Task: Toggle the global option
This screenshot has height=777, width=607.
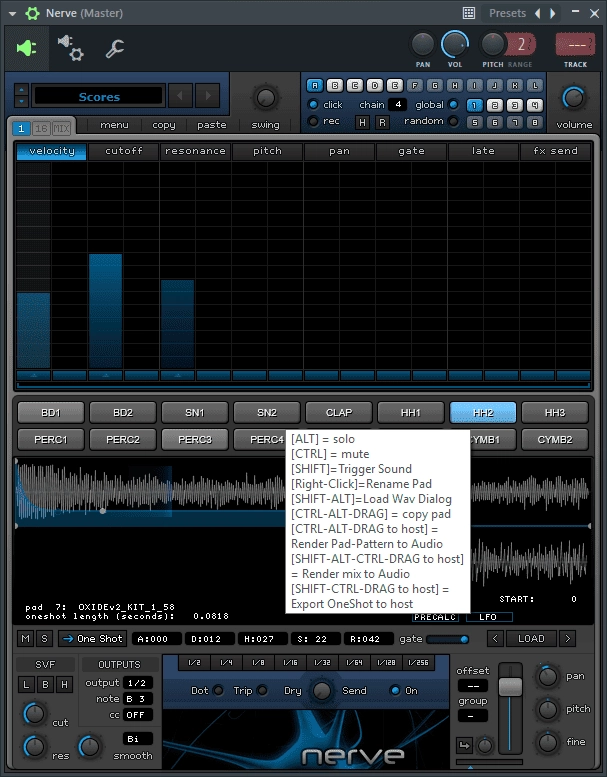Action: point(453,105)
